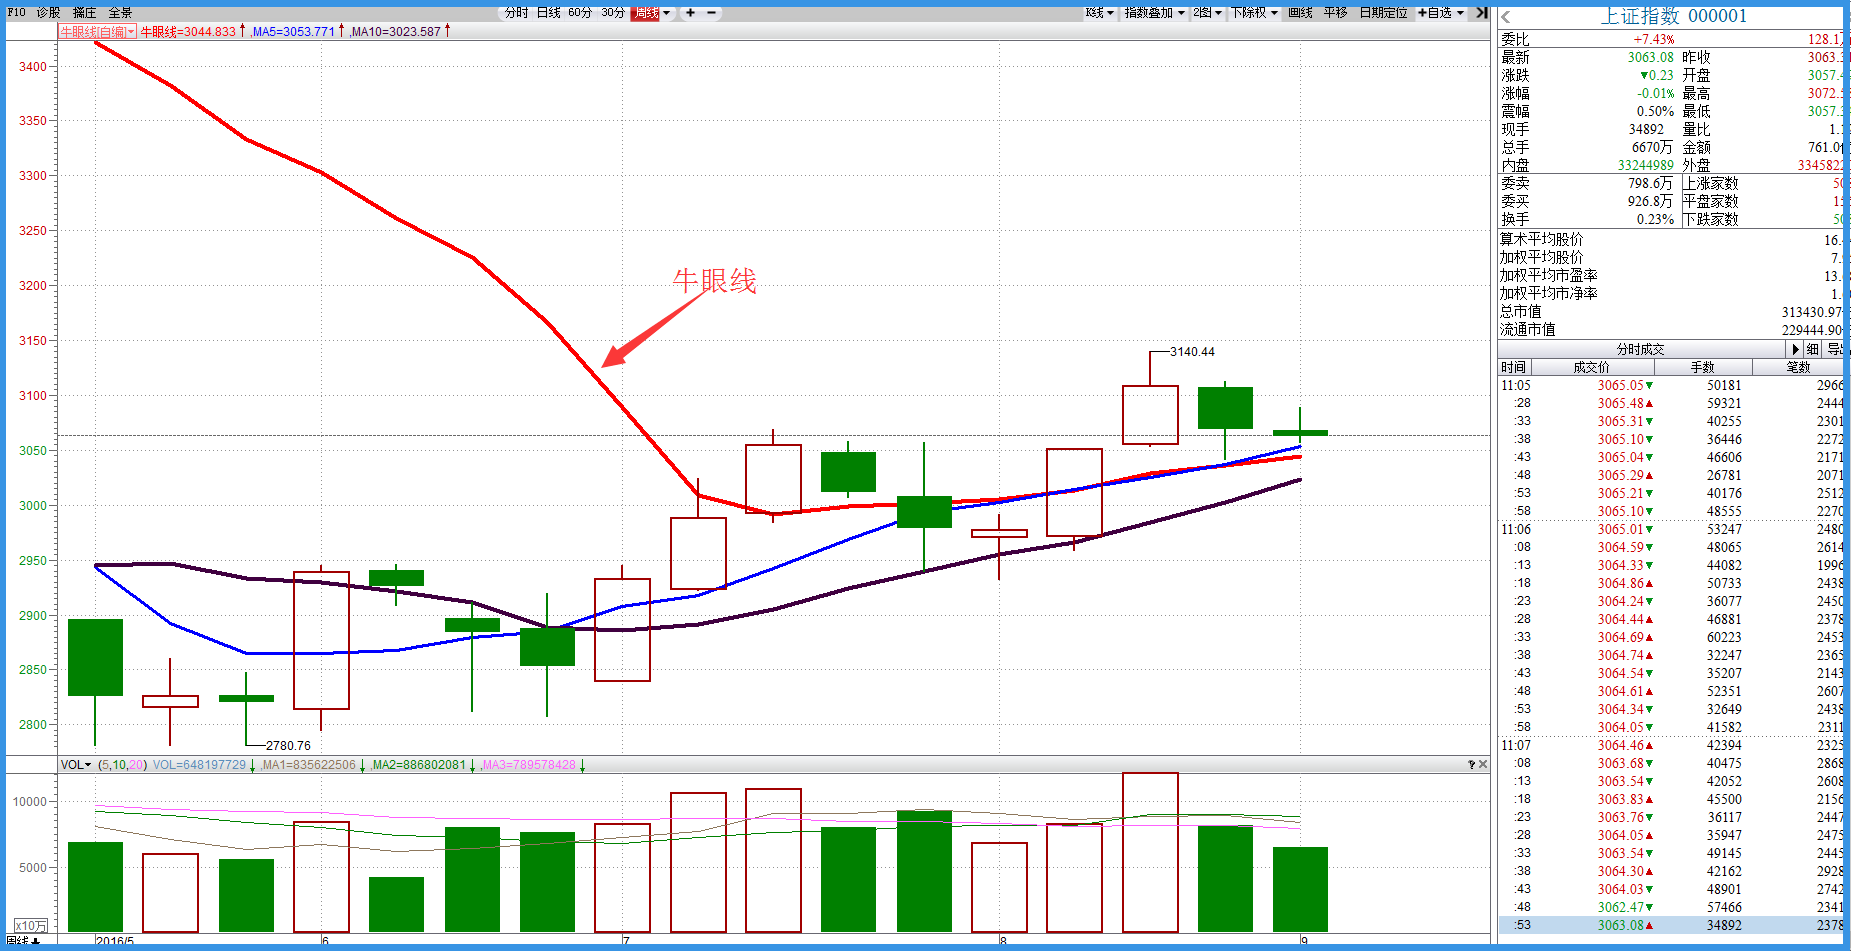Close the VOL indicator panel
The height and width of the screenshot is (951, 1851).
1483,765
